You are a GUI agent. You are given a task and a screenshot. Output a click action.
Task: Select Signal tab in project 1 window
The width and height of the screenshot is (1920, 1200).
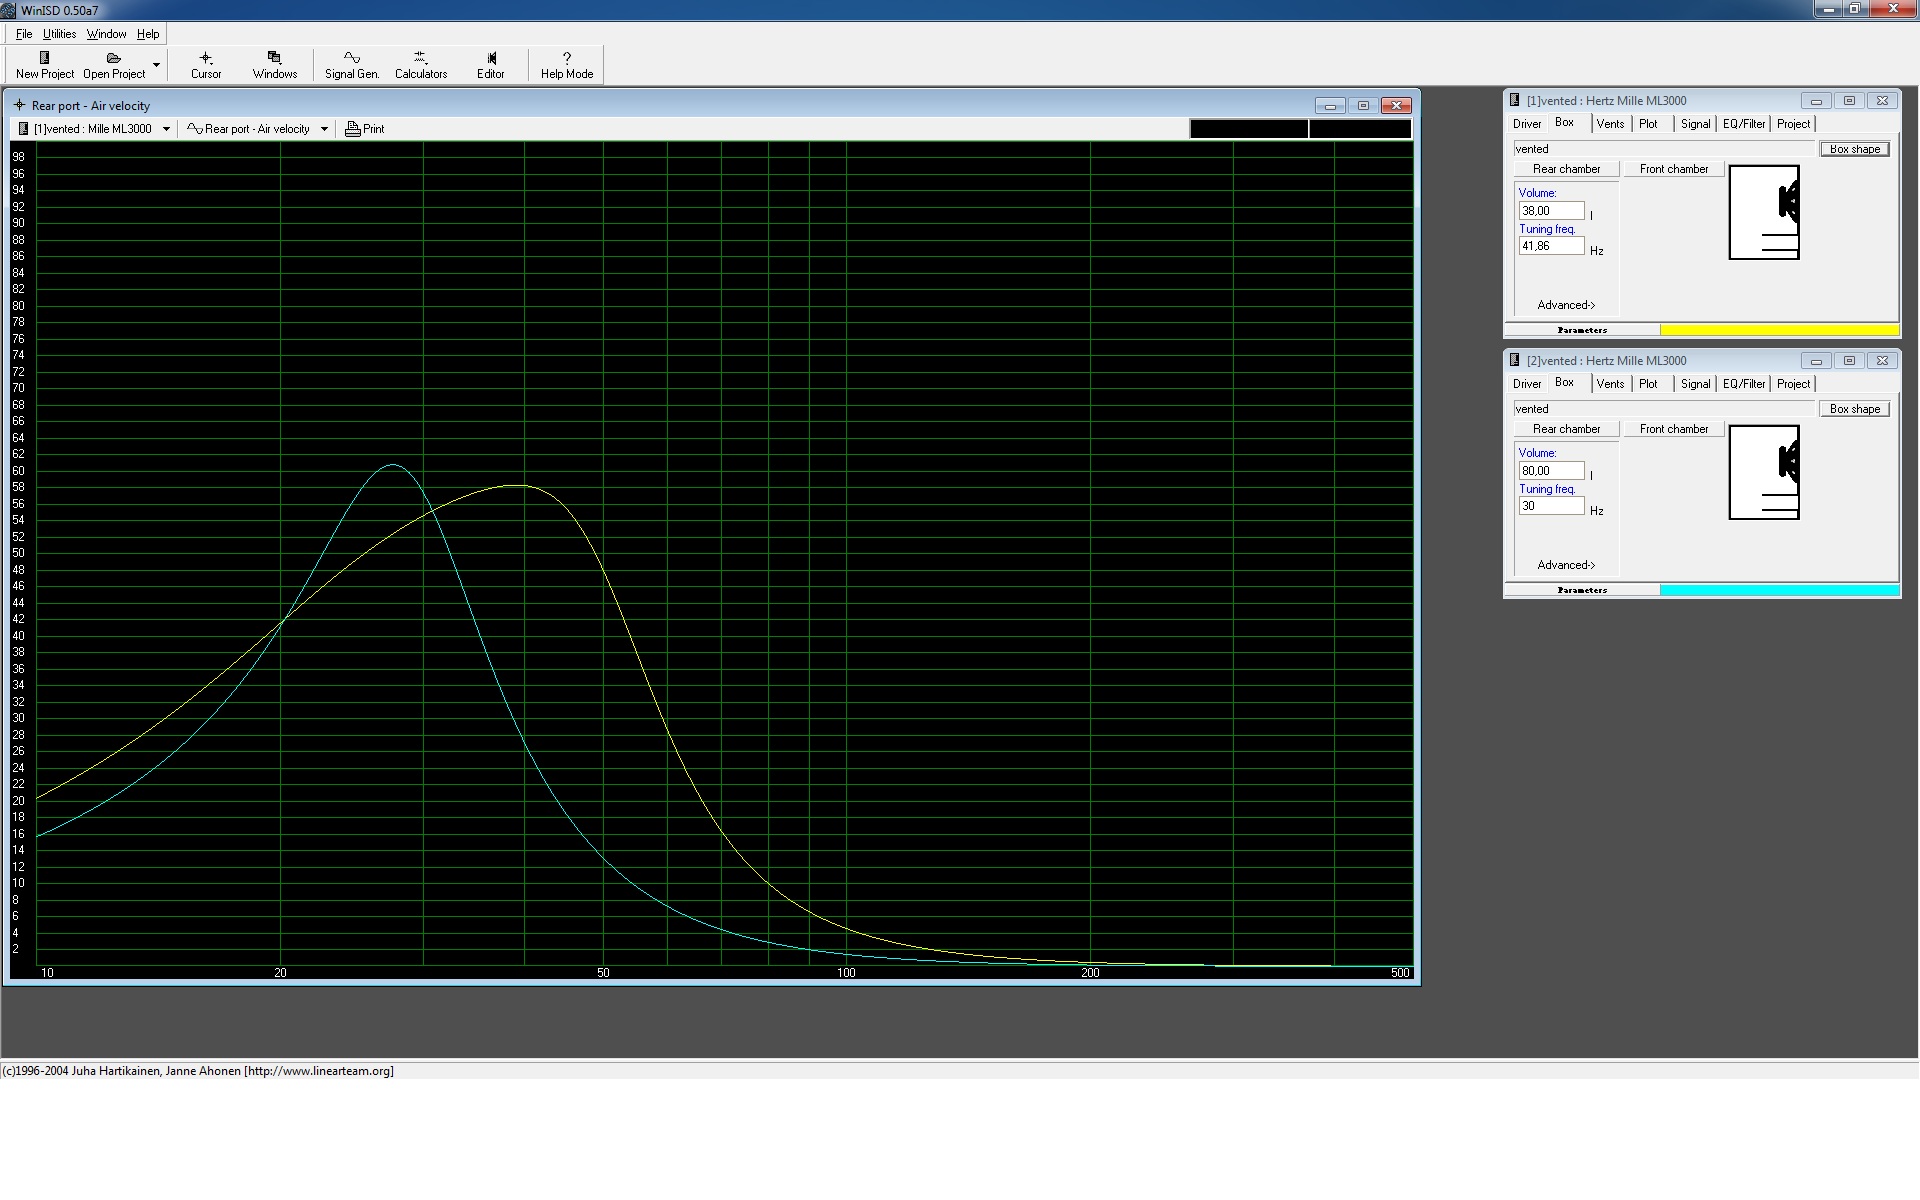(x=1695, y=124)
